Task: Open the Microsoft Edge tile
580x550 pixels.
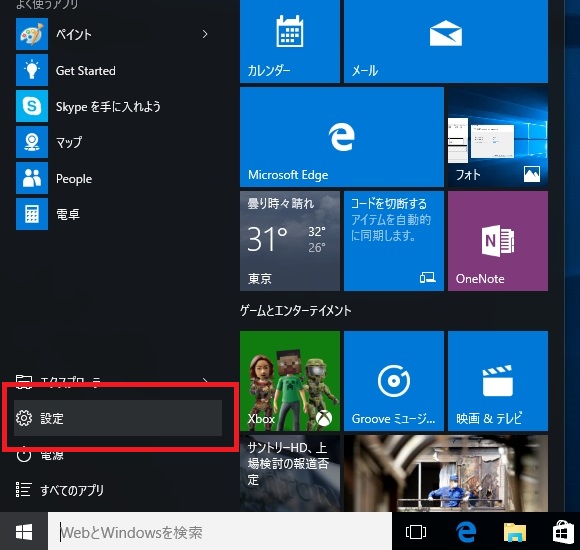Action: click(x=342, y=137)
